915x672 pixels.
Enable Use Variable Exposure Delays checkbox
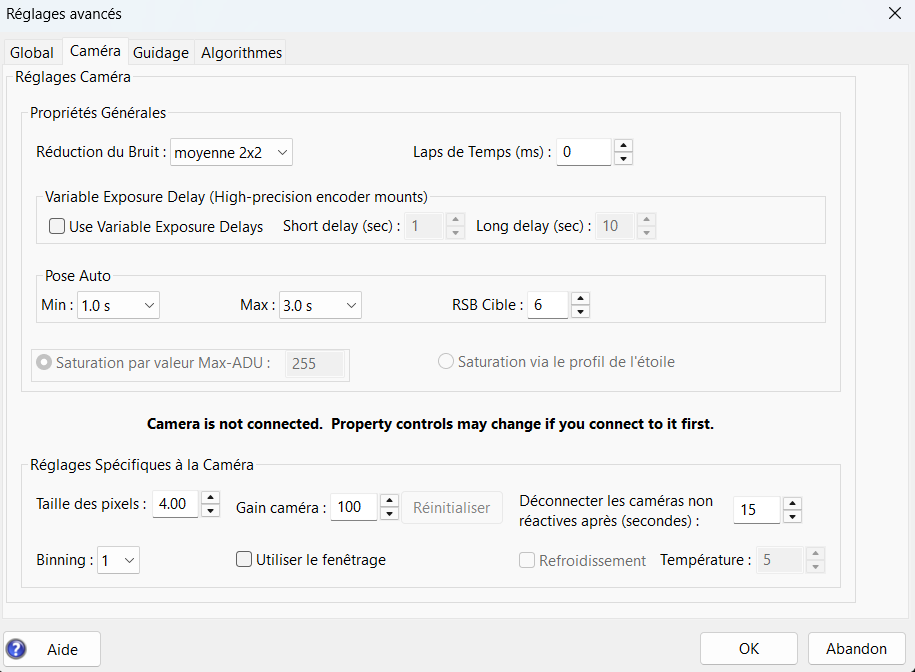click(58, 227)
